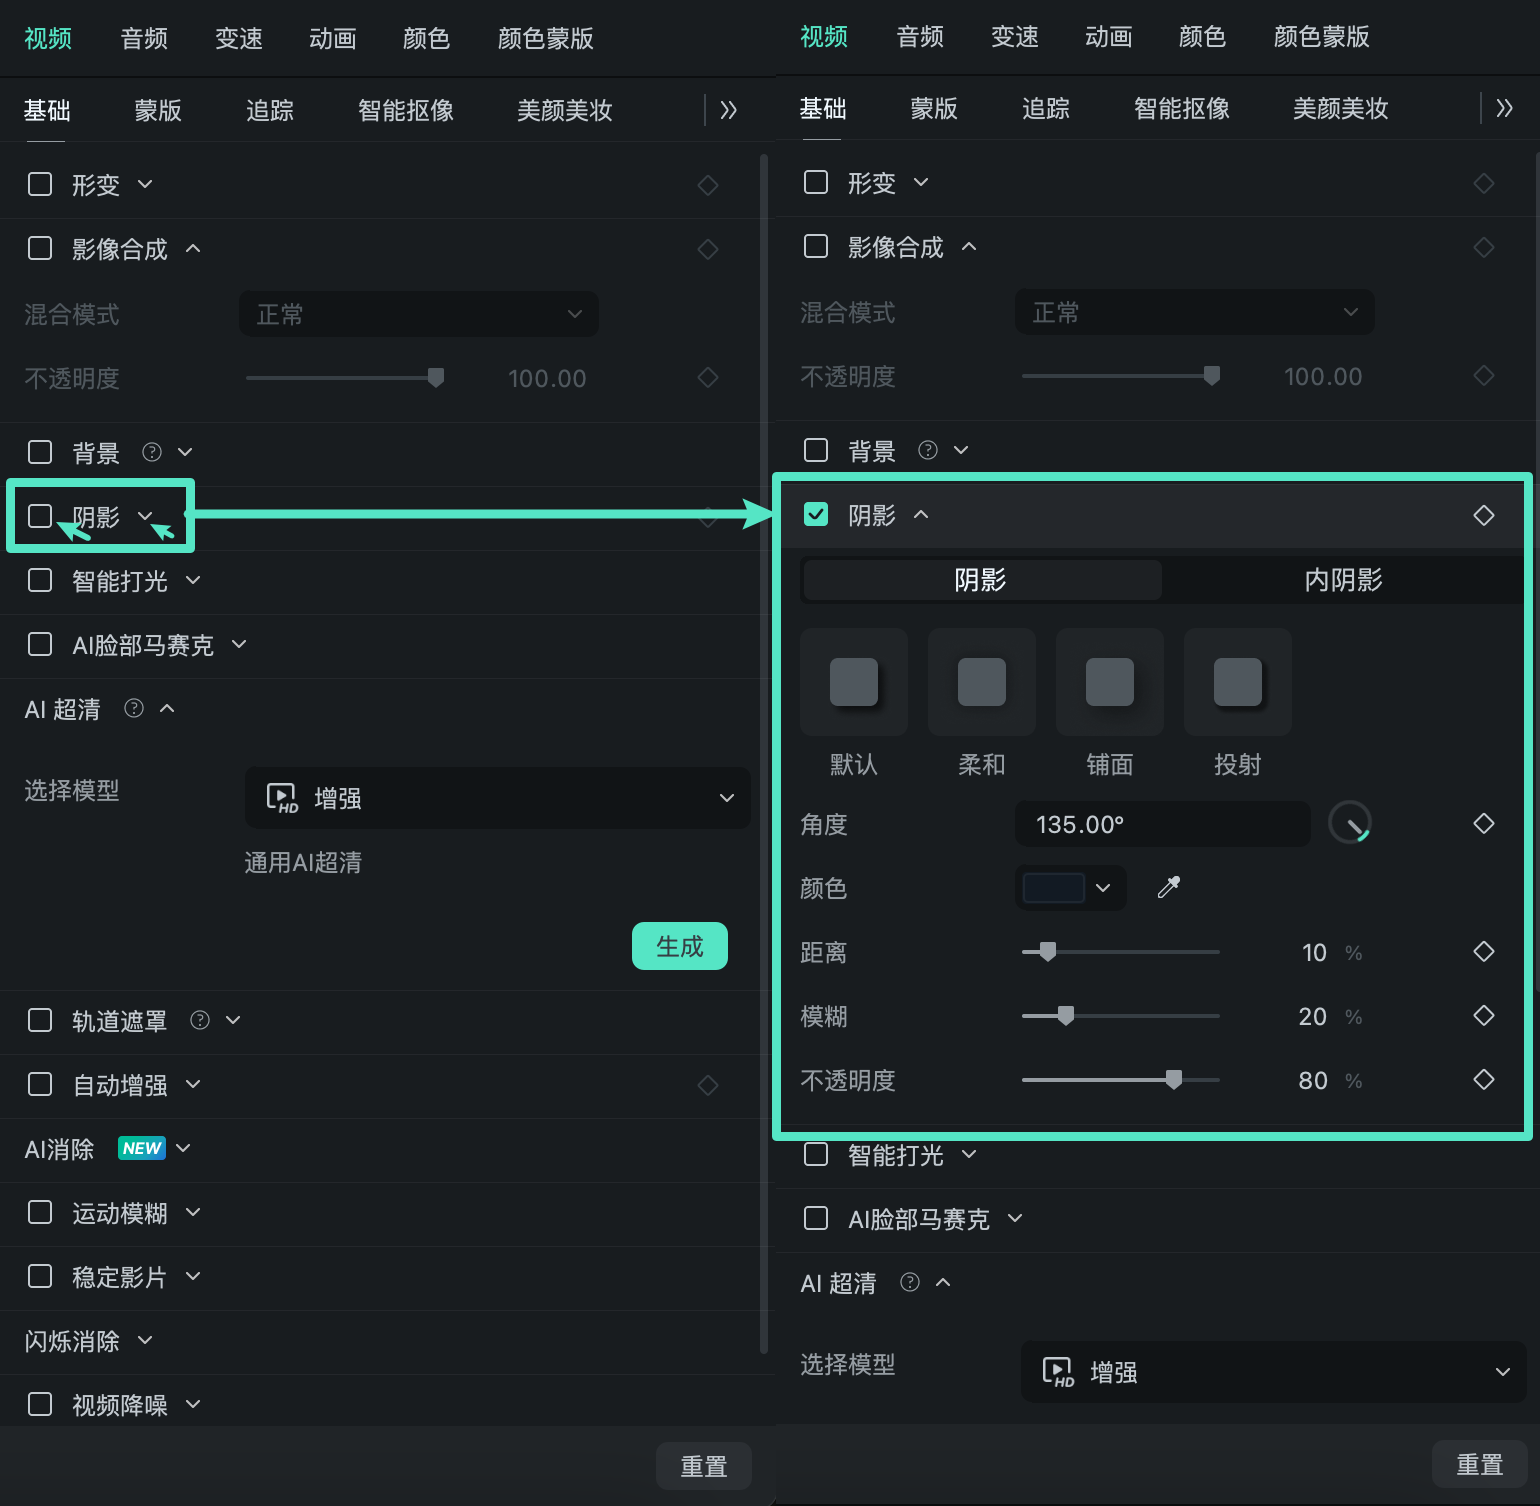The height and width of the screenshot is (1506, 1540).
Task: Click the shadow 距离 slider handle
Action: click(x=1048, y=951)
